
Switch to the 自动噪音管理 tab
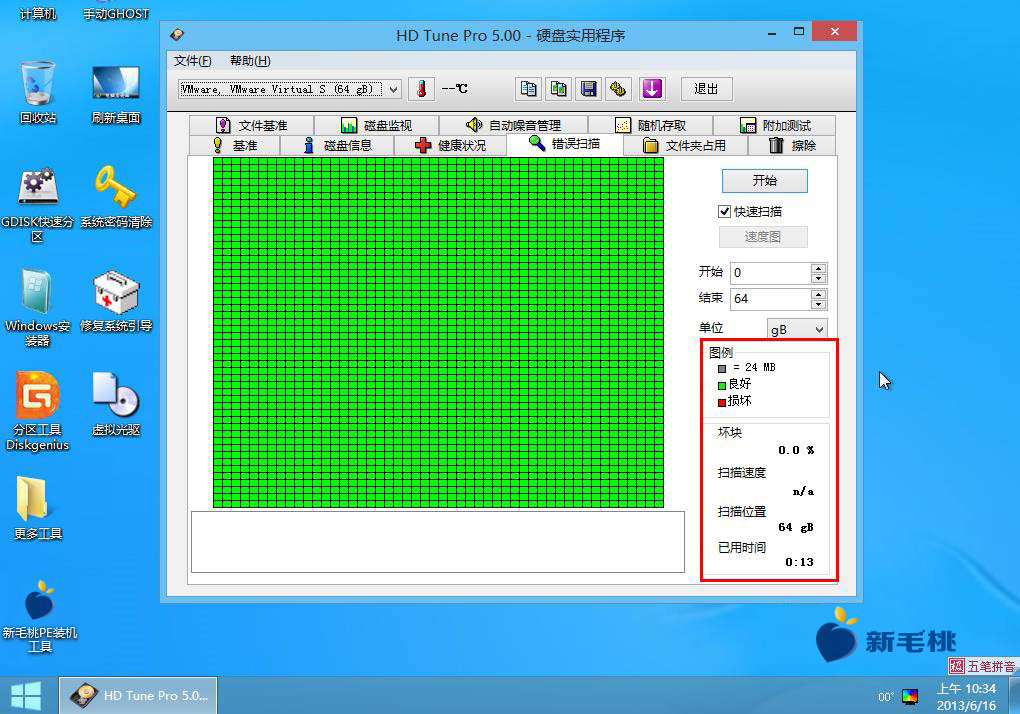pyautogui.click(x=514, y=125)
